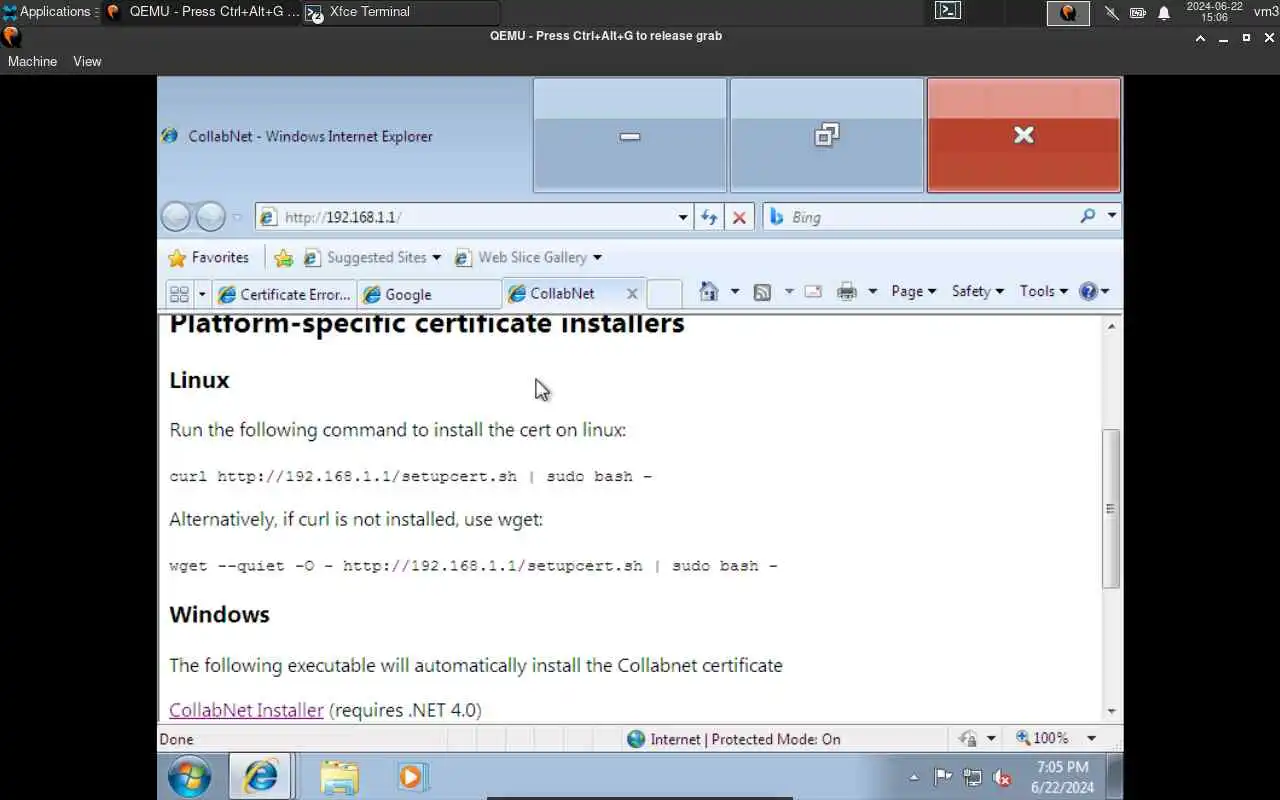
Task: Refresh the page with the Refresh icon
Action: coord(709,217)
